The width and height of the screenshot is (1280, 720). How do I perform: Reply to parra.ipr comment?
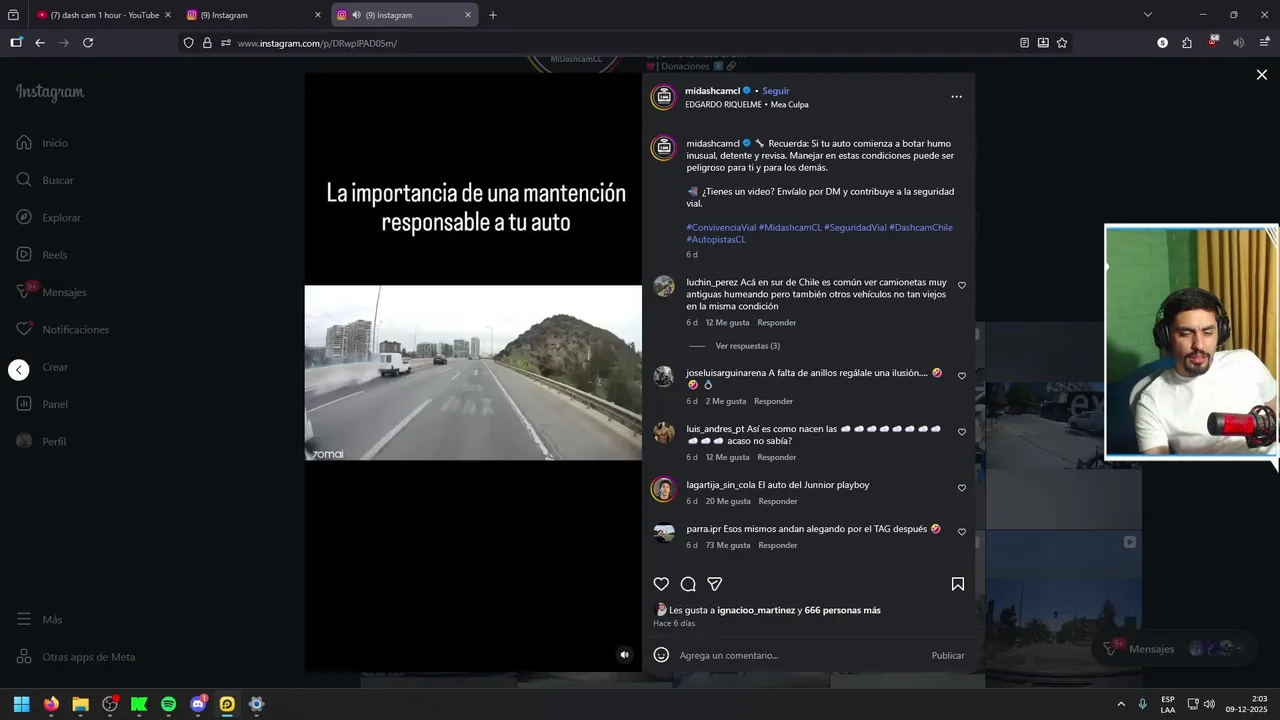coord(778,545)
